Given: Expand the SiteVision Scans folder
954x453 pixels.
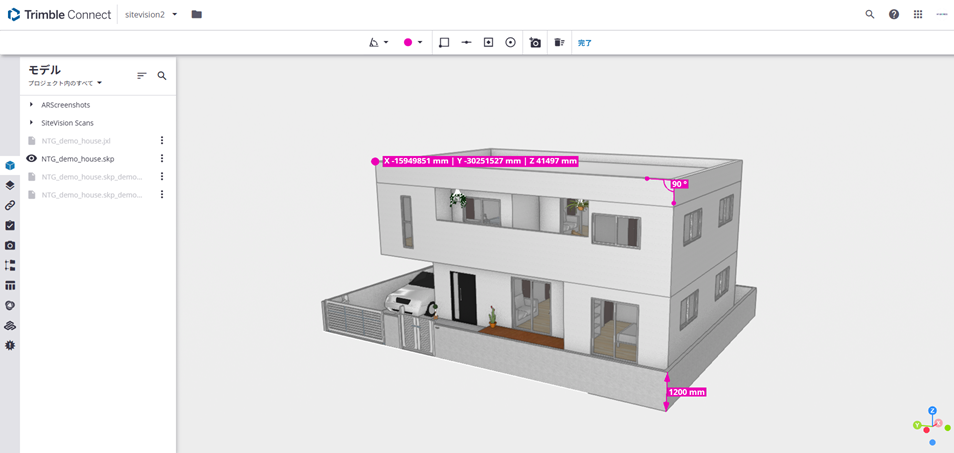Looking at the screenshot, I should pos(32,122).
